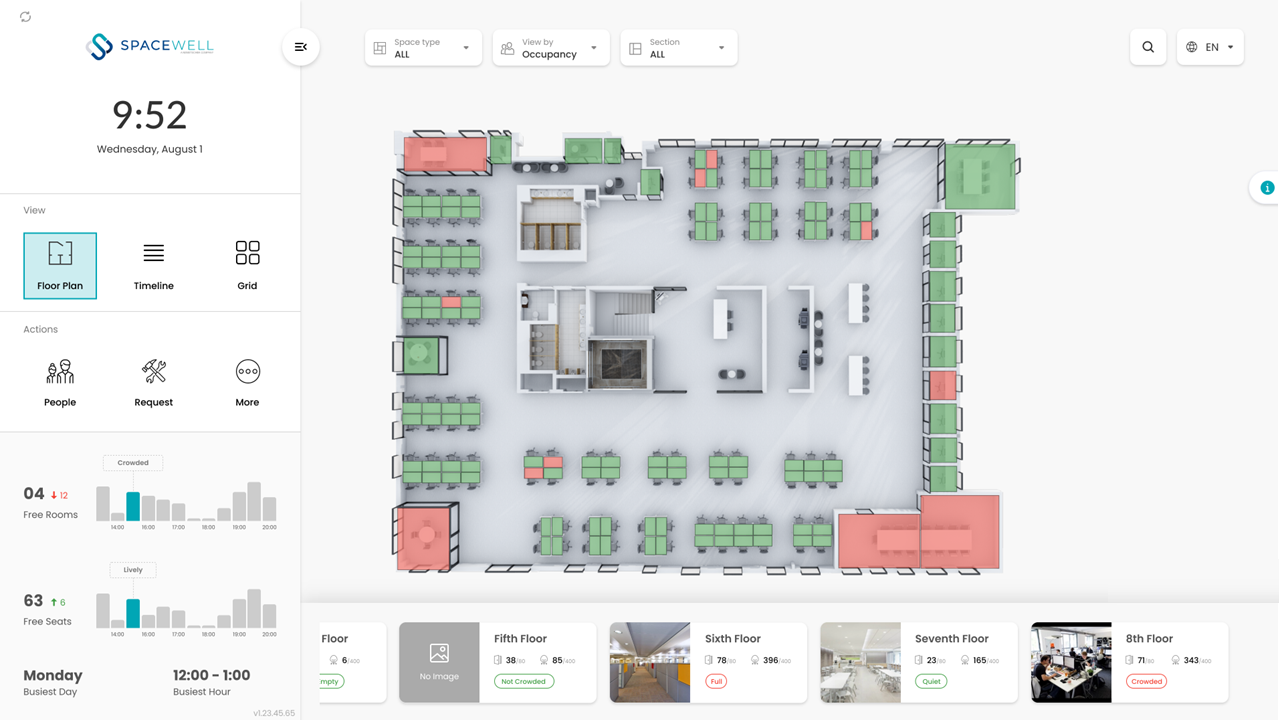Click the Crowded badge on 8th Floor
1279x720 pixels.
click(1147, 681)
